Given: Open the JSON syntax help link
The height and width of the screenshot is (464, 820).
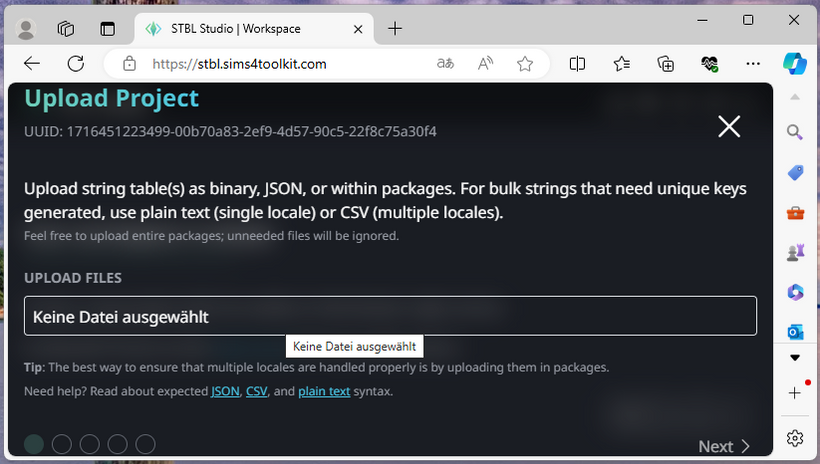Looking at the screenshot, I should click(x=225, y=391).
